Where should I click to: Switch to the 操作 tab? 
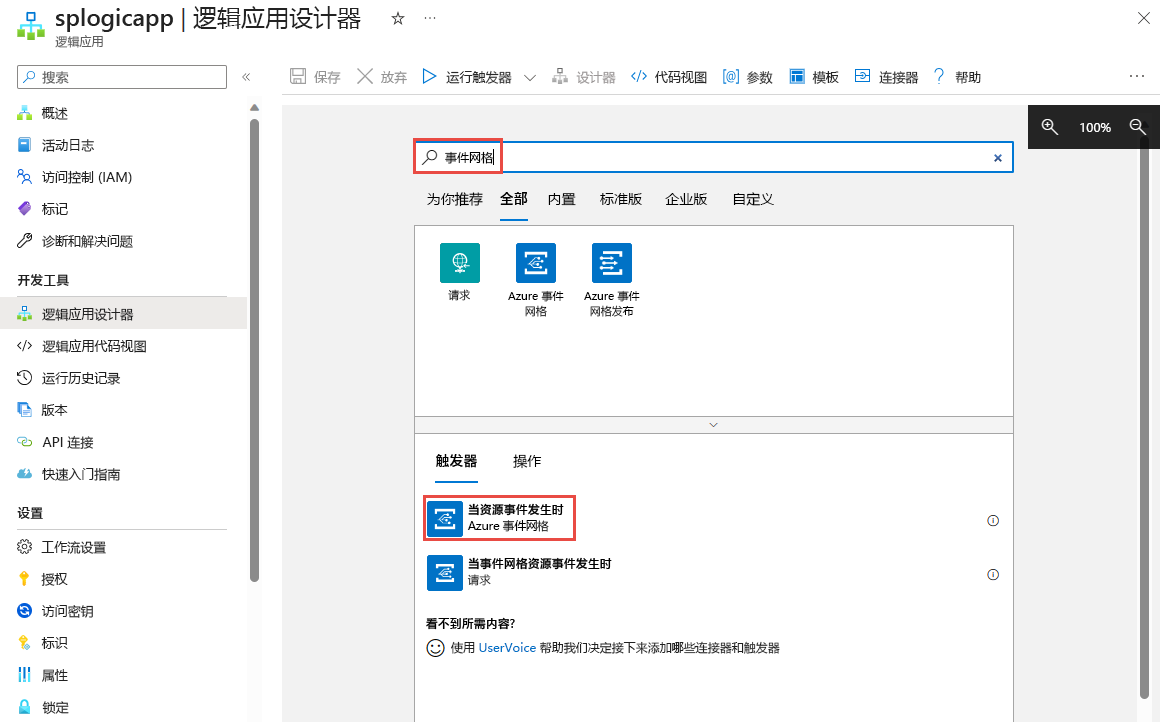[x=527, y=461]
